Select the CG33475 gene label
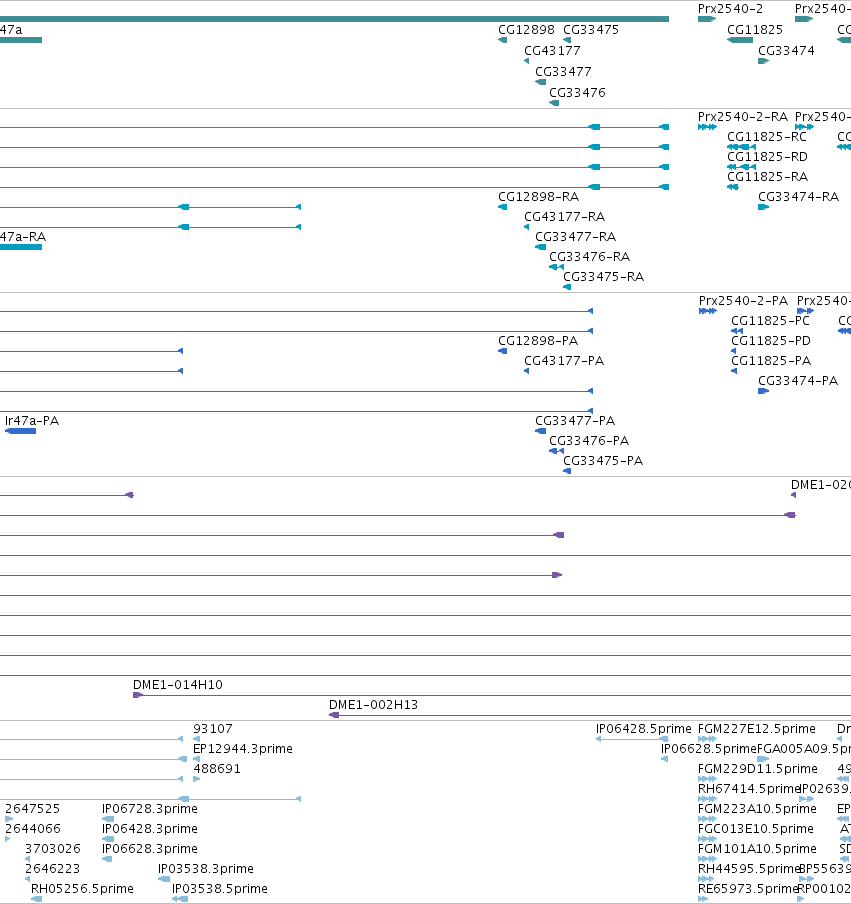 coord(590,30)
